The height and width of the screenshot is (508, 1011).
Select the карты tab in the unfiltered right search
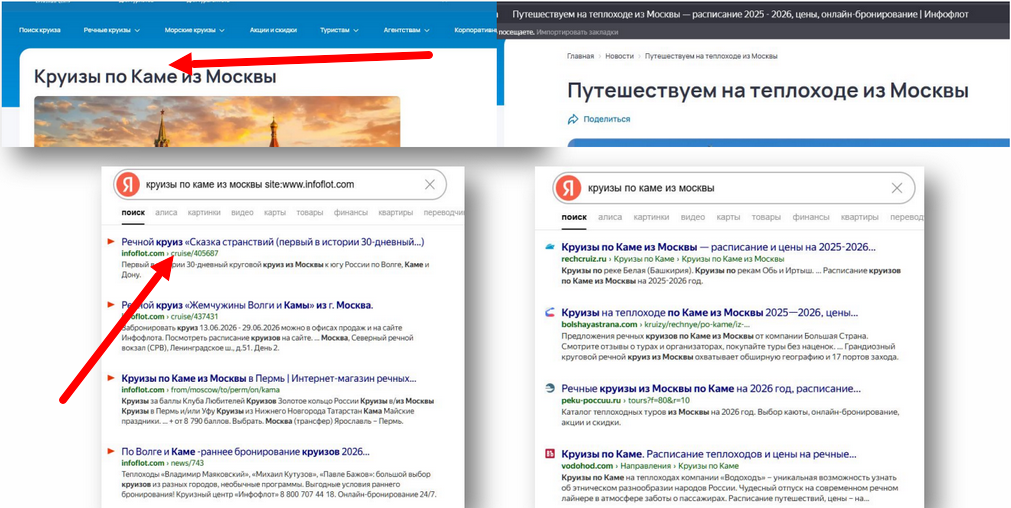[x=727, y=217]
